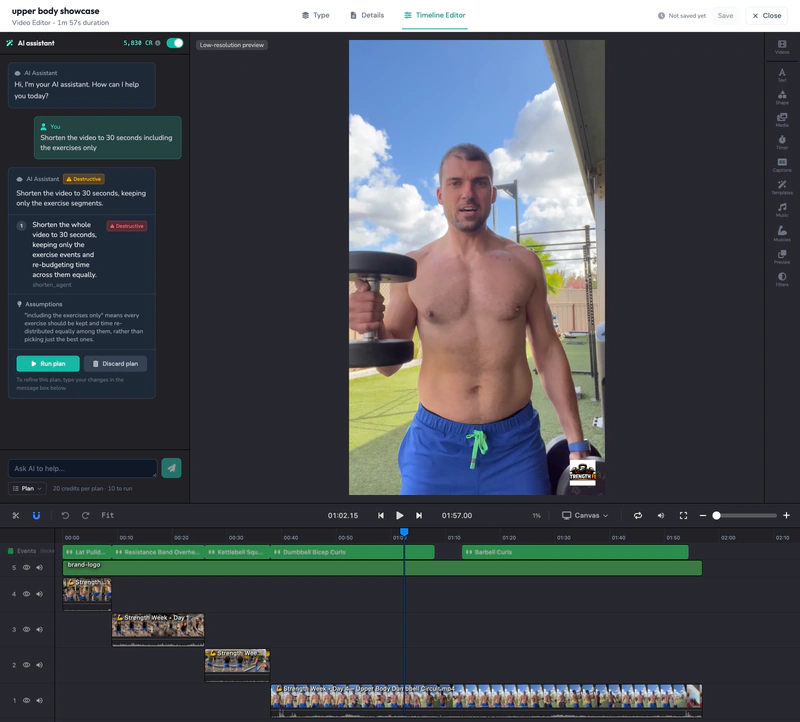Click the Events track lock icon
This screenshot has width=800, height=722.
[x=10, y=551]
